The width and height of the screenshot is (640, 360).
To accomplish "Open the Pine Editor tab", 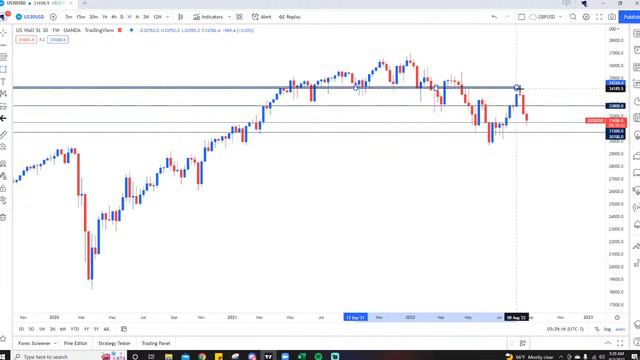I will pos(76,343).
